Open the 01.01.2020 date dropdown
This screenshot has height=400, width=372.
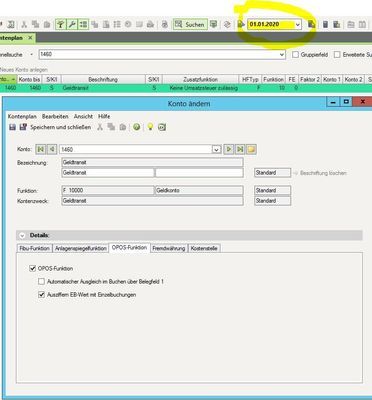[298, 24]
